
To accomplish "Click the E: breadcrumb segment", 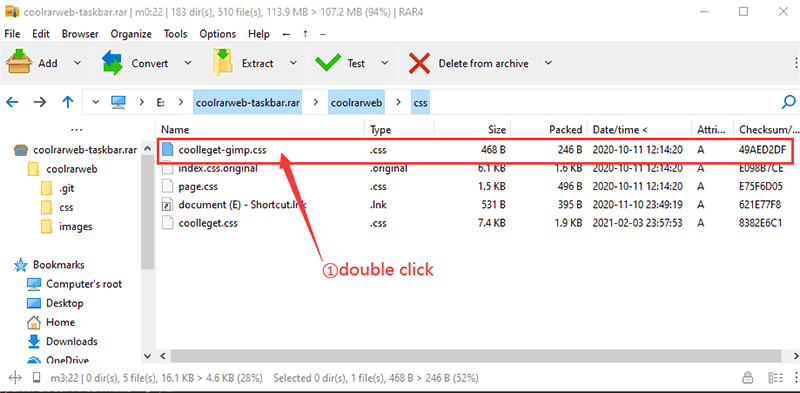I will point(160,102).
